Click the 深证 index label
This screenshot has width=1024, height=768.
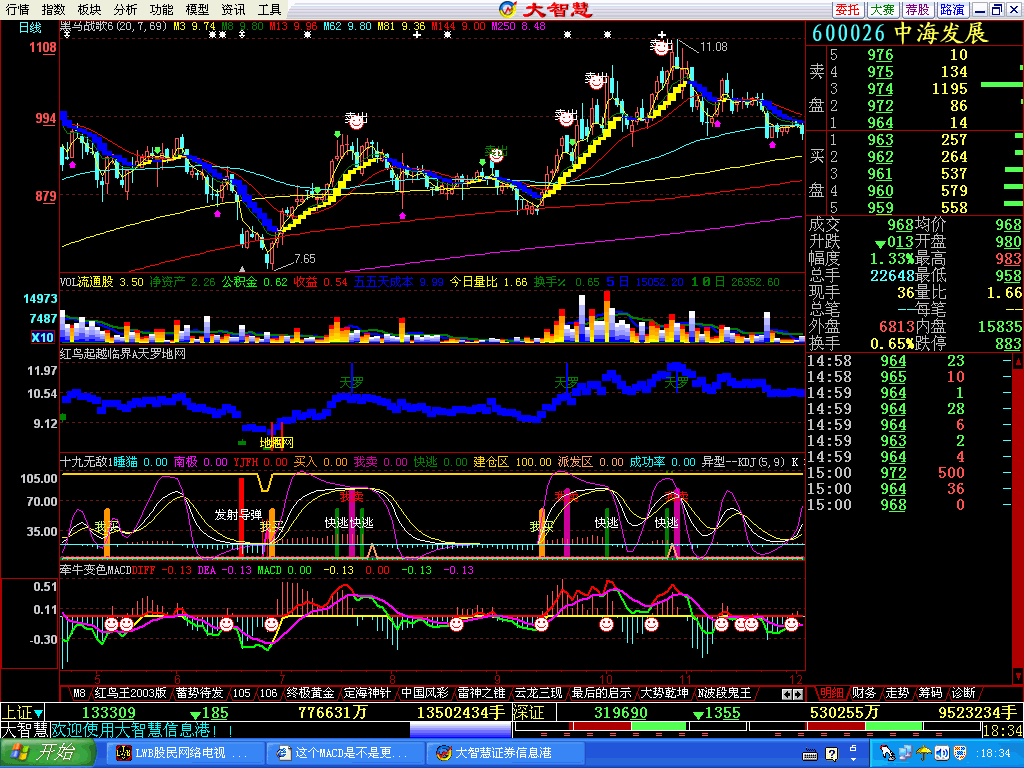click(x=528, y=712)
